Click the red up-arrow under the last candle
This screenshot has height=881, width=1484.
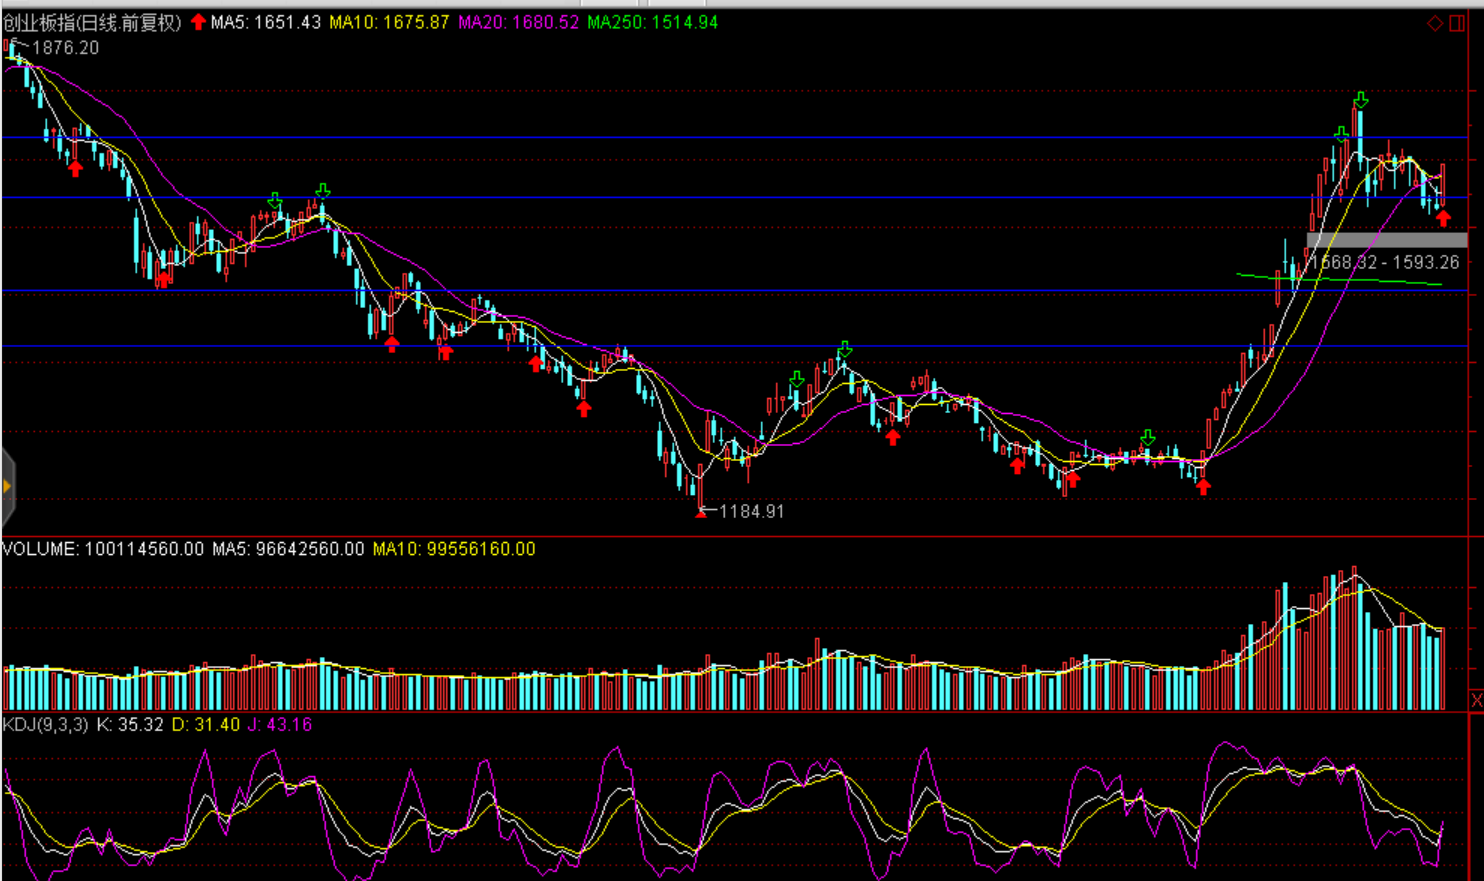click(x=1443, y=219)
